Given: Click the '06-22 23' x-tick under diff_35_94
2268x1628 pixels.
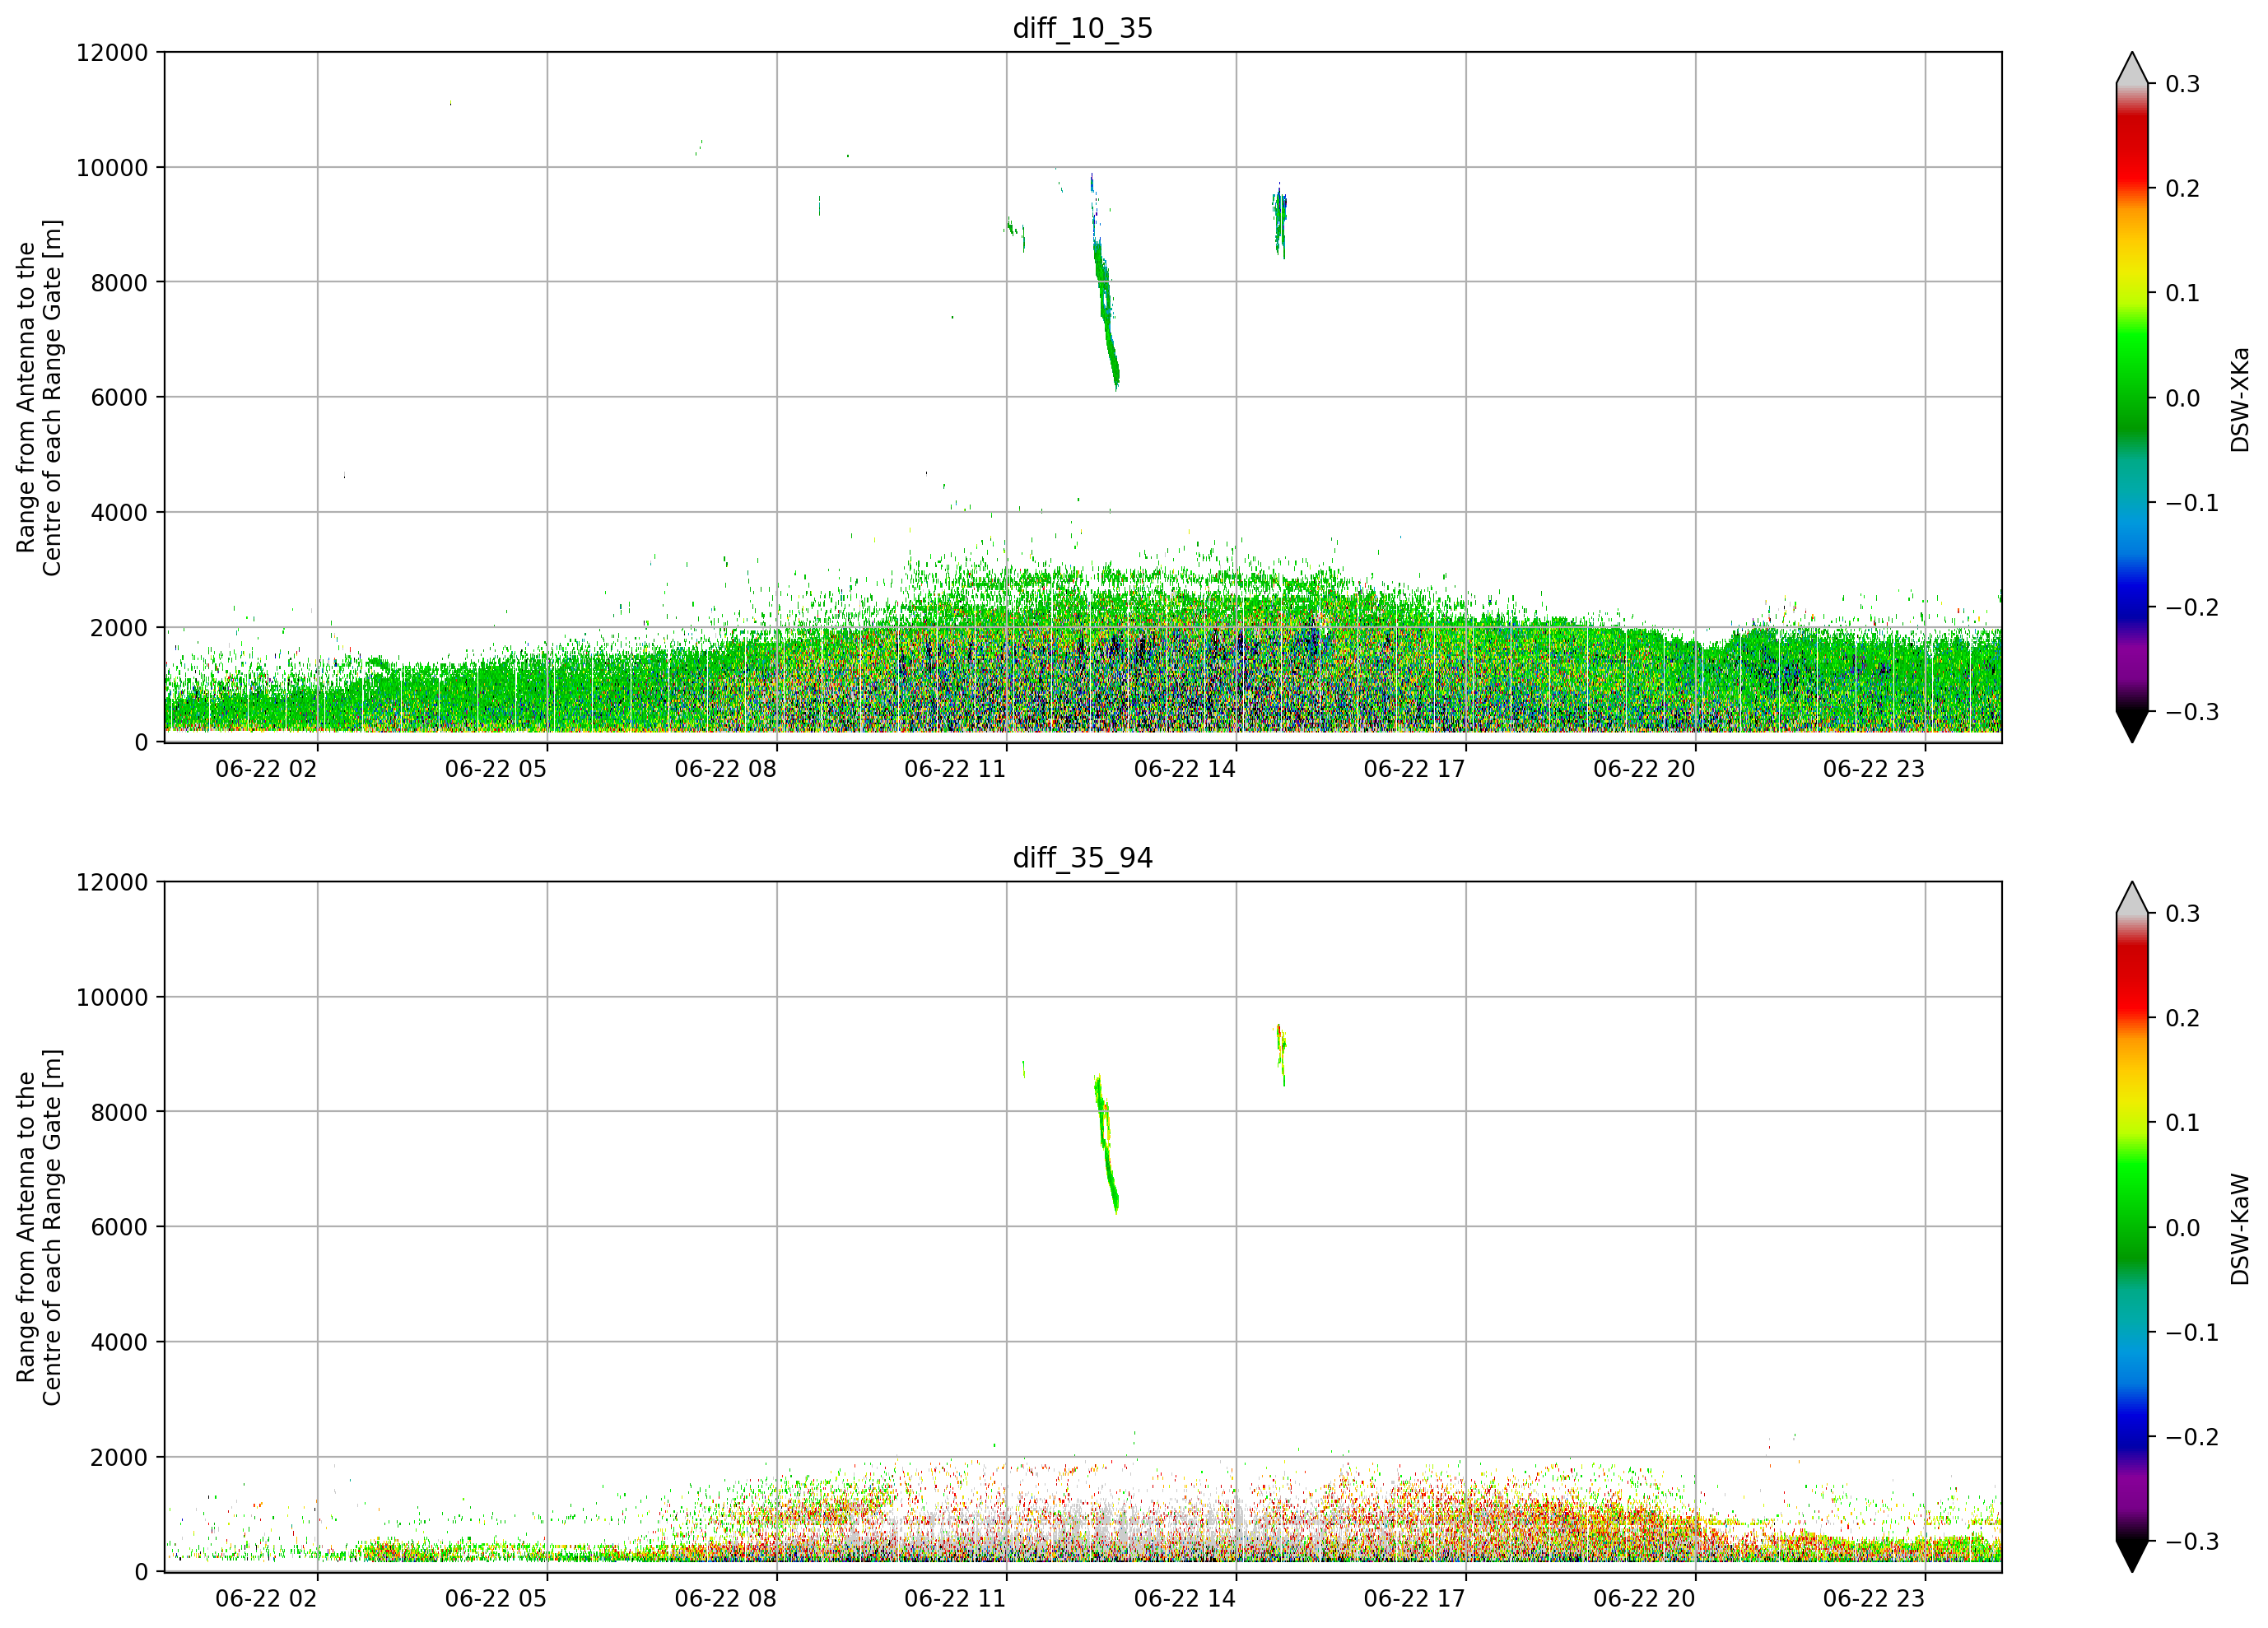Looking at the screenshot, I should 1874,1599.
